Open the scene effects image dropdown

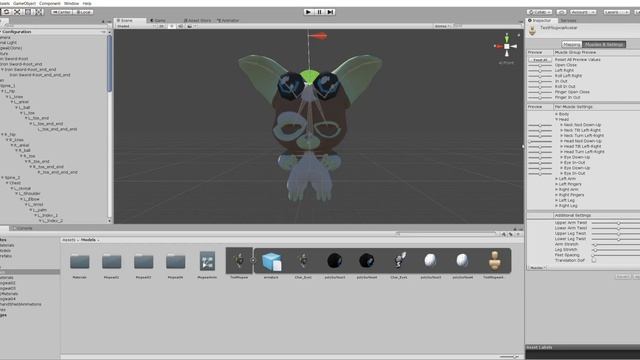pos(191,26)
